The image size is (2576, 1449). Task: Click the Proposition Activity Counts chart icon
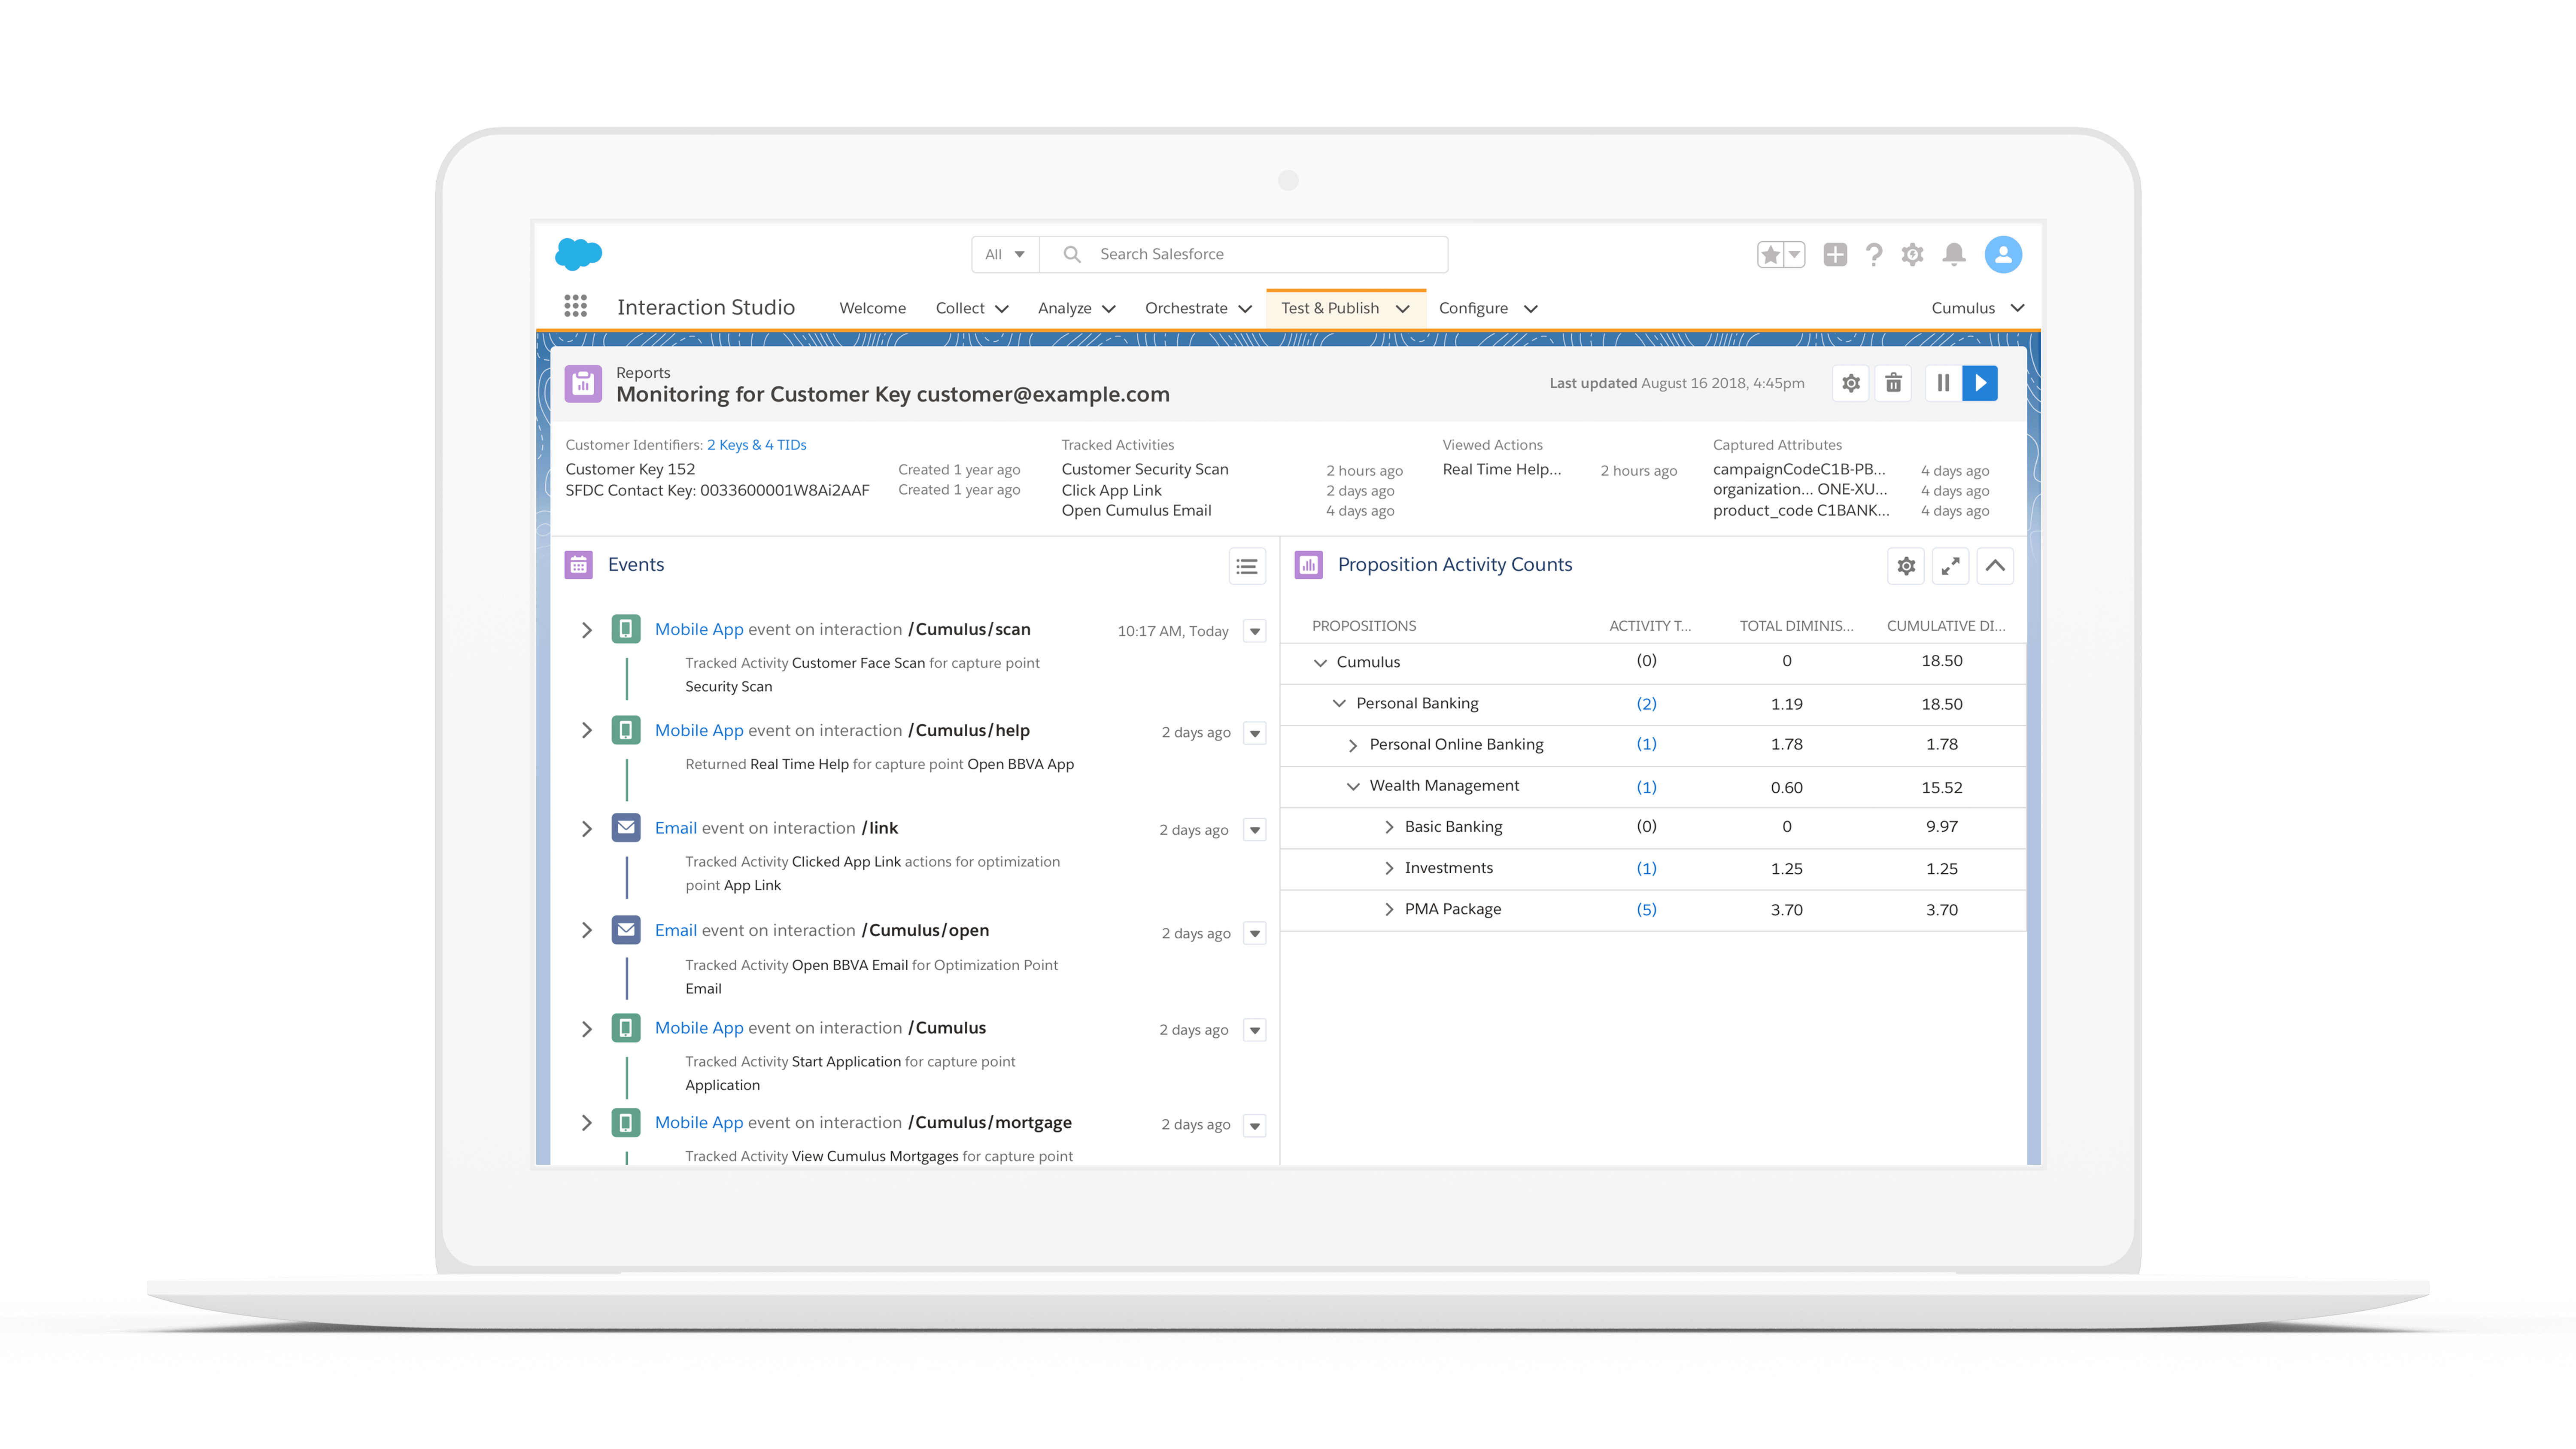pos(1308,565)
